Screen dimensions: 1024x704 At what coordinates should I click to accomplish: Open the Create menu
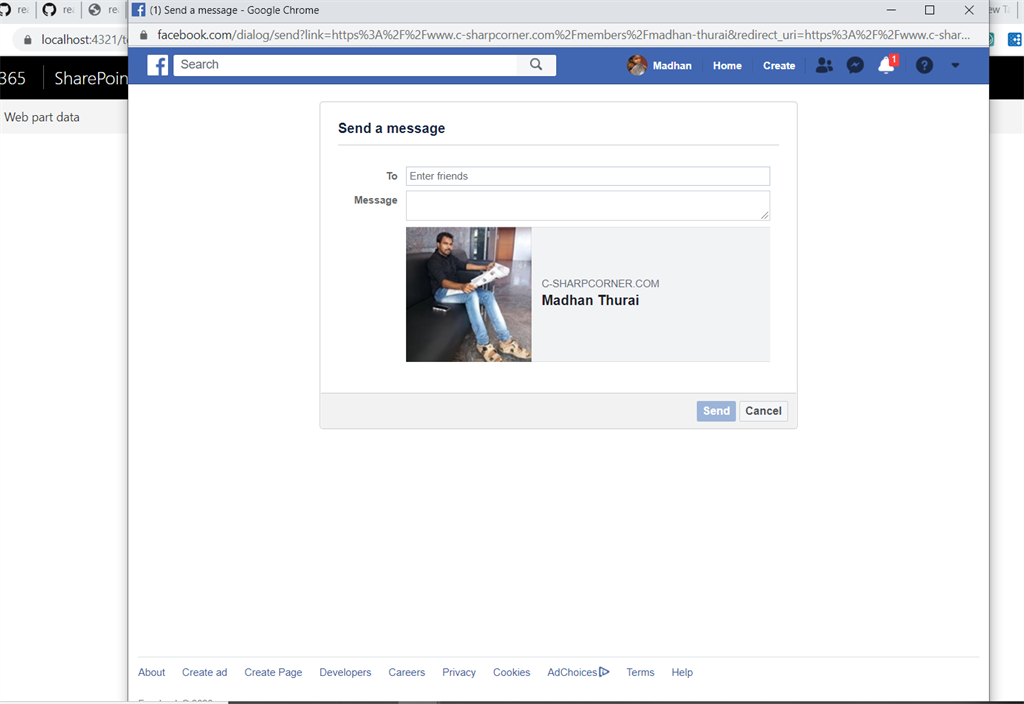click(779, 66)
